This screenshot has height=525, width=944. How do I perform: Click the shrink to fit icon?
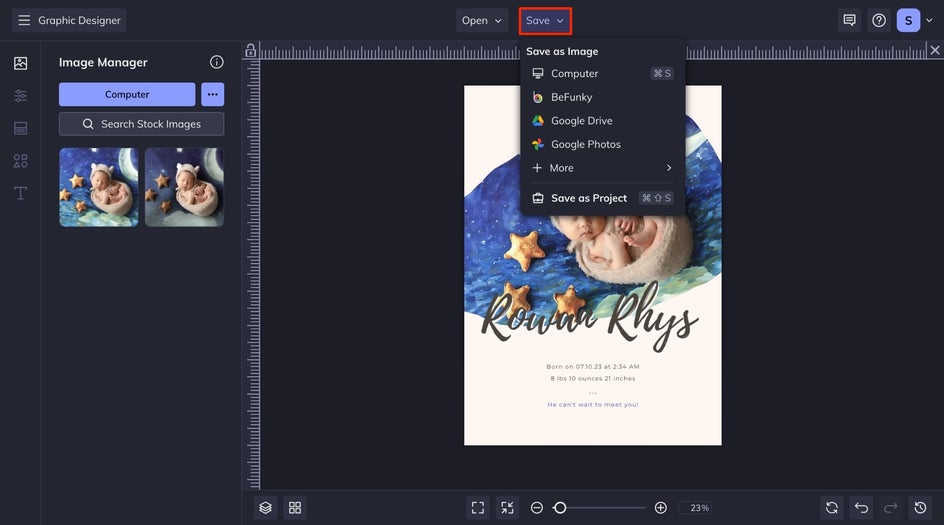coord(508,508)
